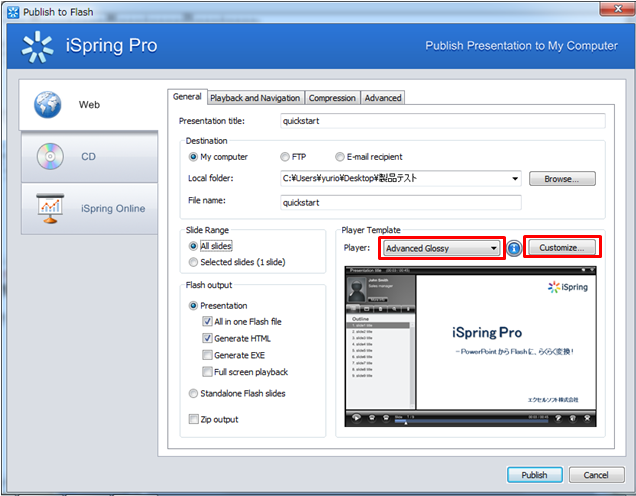Close the Publish to Flash dialog

[x=617, y=9]
